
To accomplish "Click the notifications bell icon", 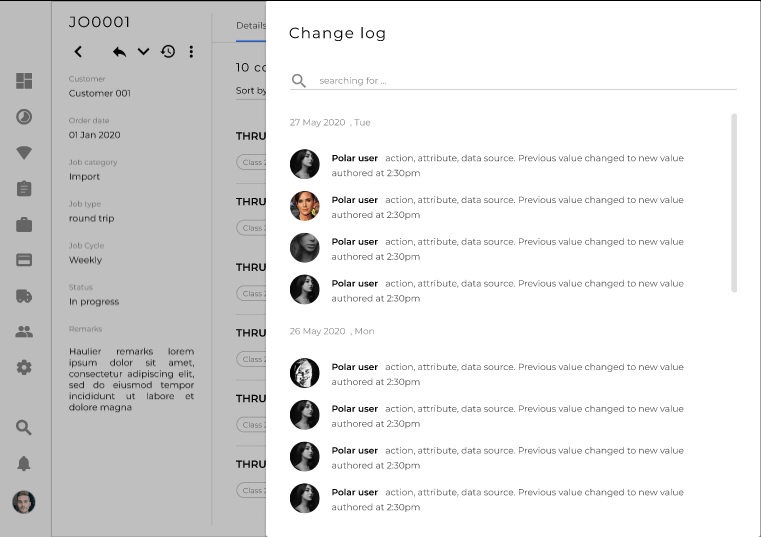I will (24, 463).
